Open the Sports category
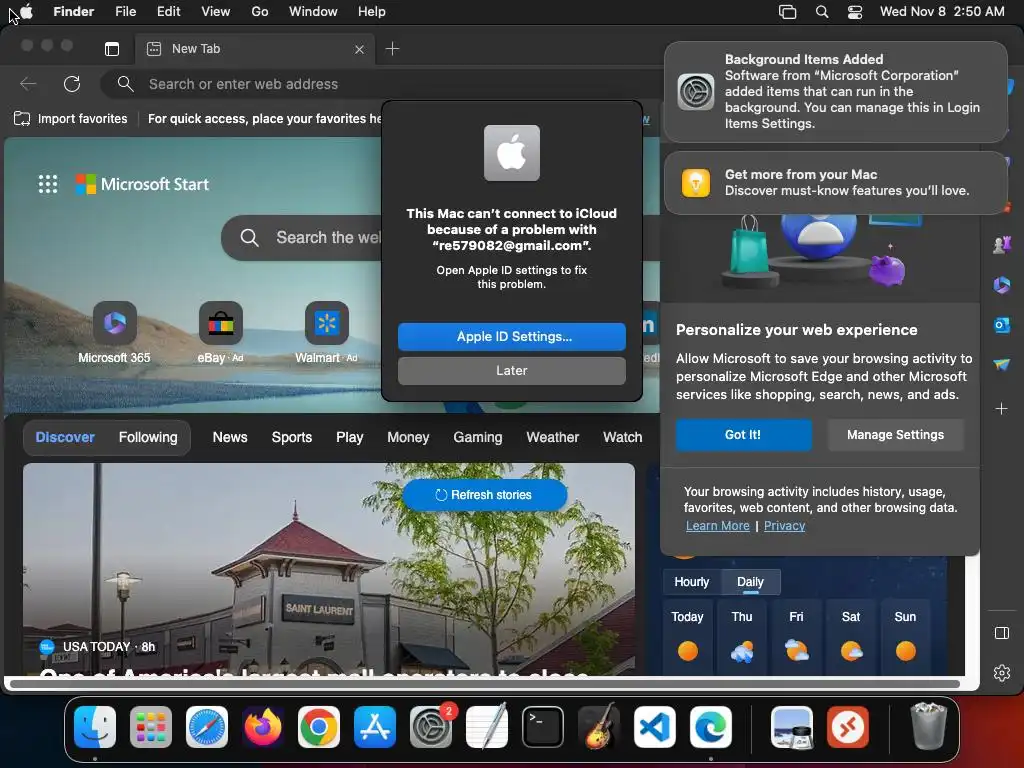1024x768 pixels. tap(292, 437)
